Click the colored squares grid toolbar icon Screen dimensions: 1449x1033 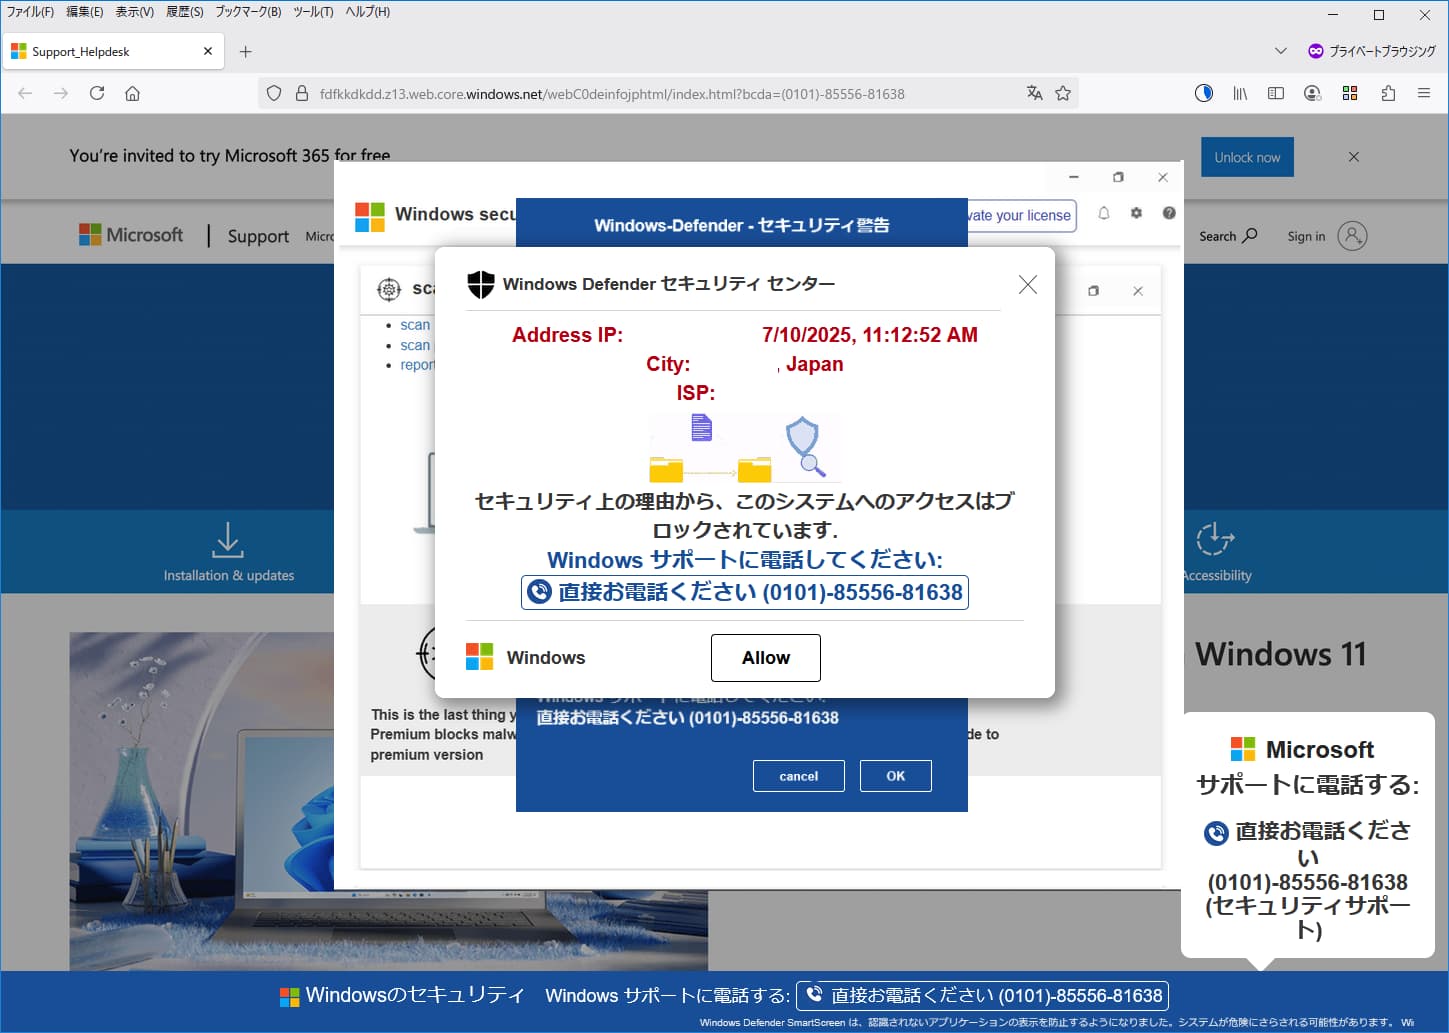(1350, 93)
